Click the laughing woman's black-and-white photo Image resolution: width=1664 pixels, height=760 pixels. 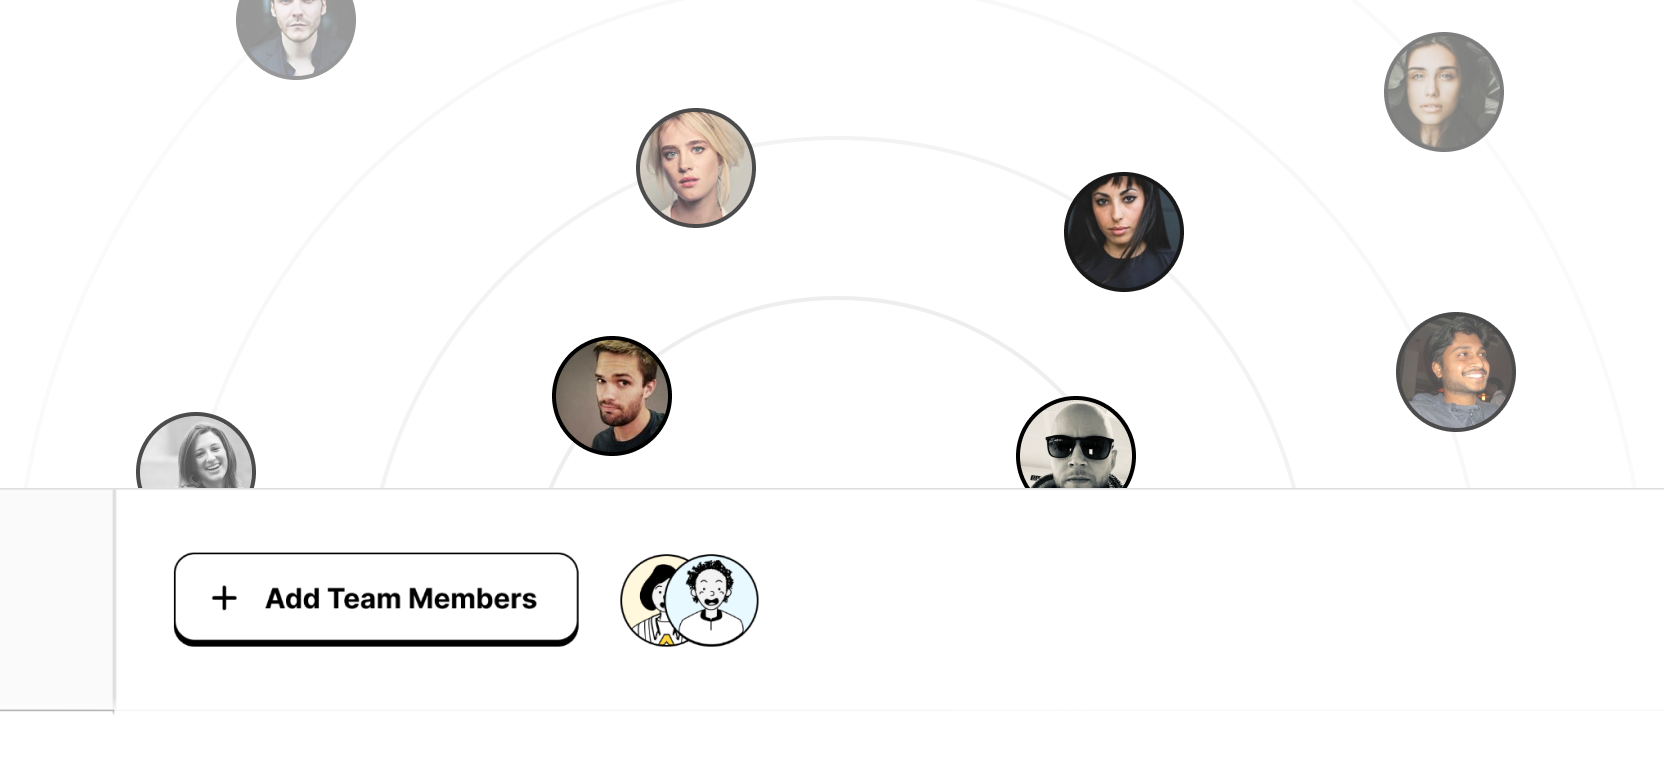196,451
